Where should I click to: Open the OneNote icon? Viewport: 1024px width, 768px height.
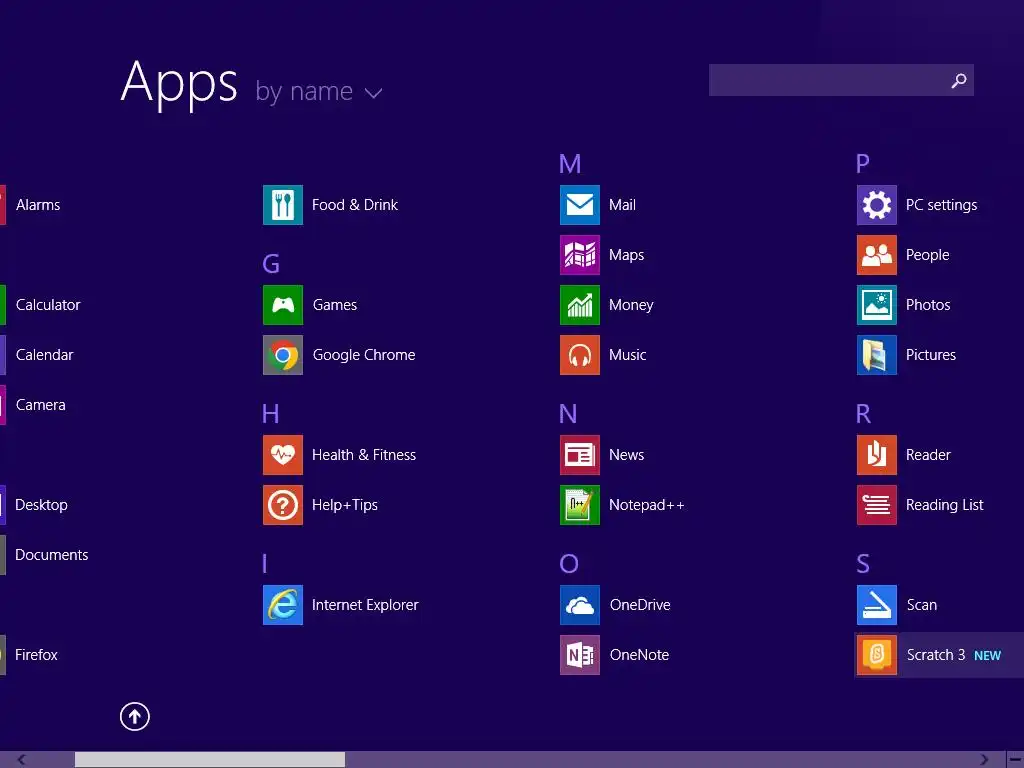coord(580,654)
